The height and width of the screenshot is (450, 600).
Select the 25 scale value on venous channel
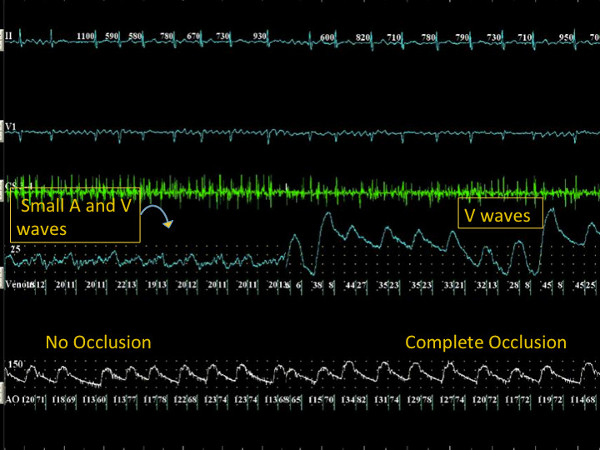click(15, 249)
